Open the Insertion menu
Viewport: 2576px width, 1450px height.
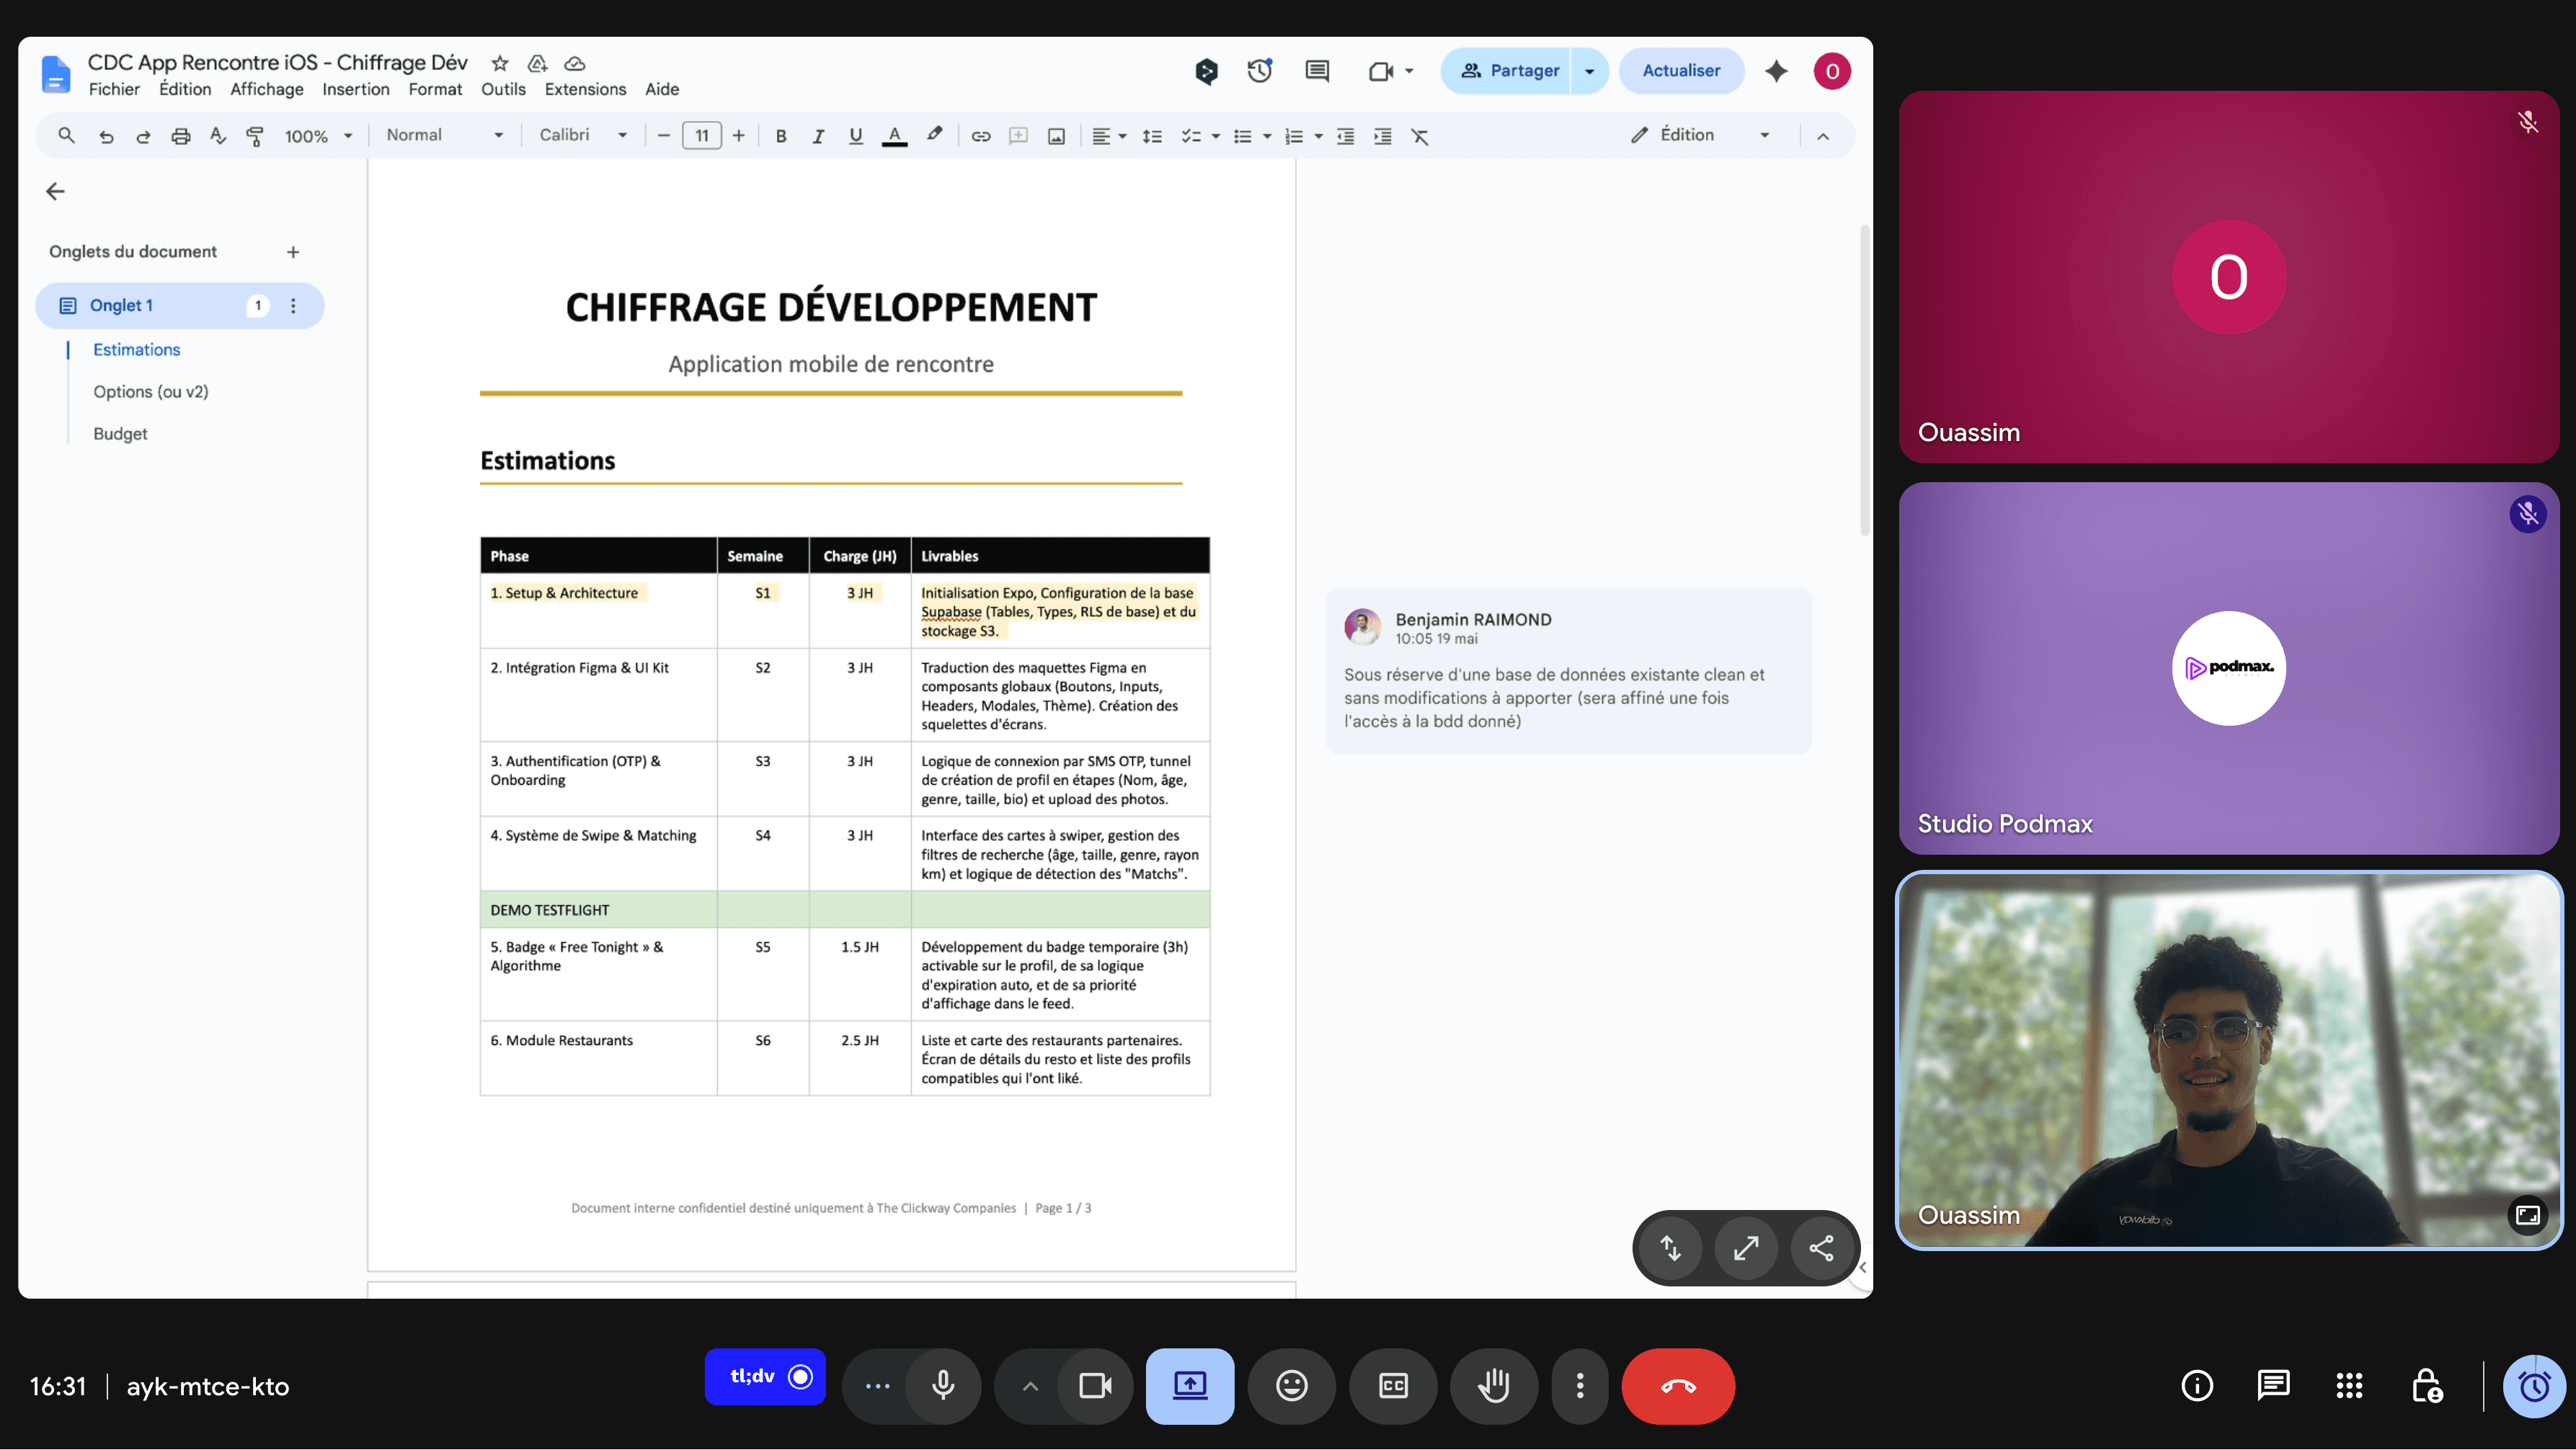(355, 89)
